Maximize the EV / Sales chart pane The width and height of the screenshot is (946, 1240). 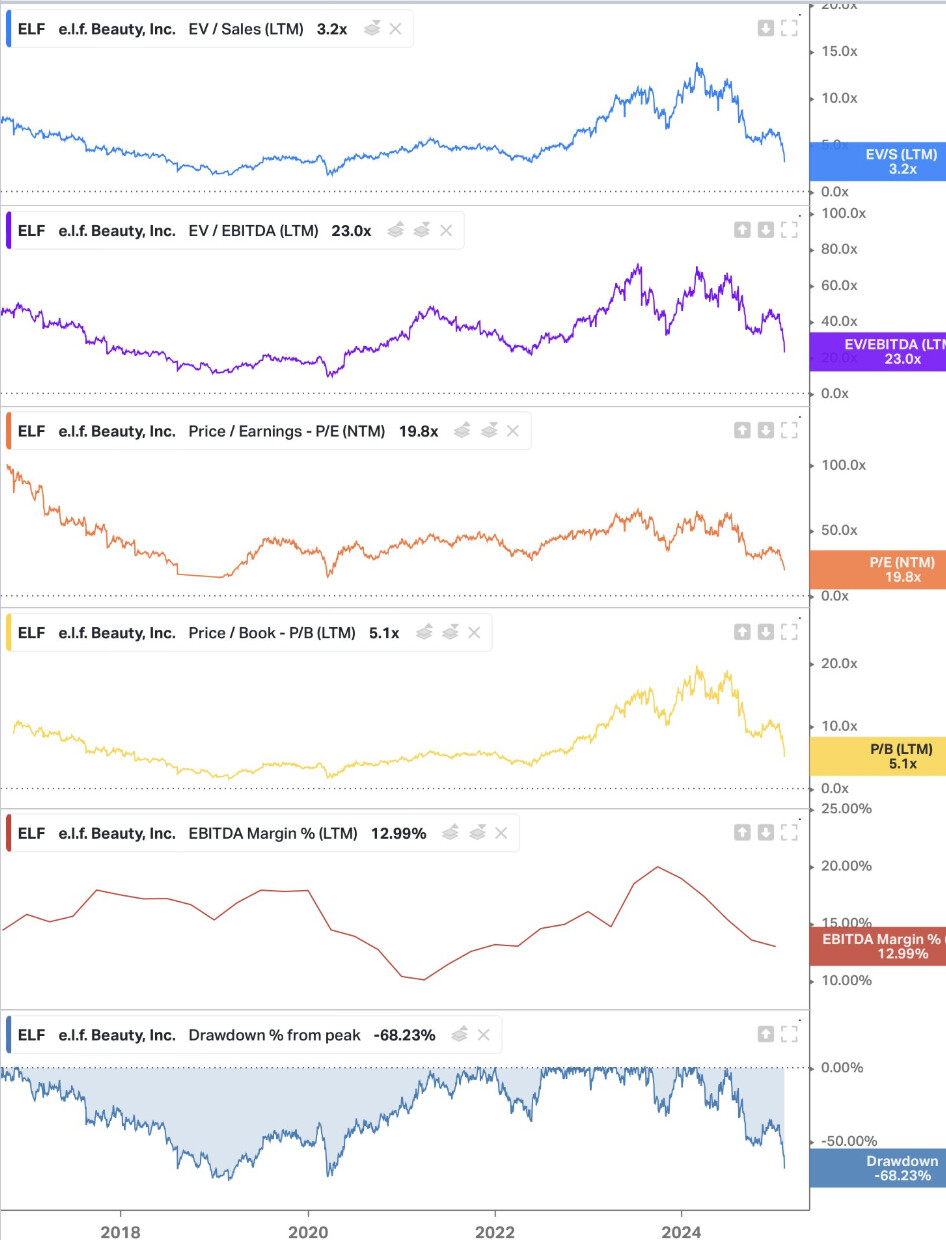pyautogui.click(x=790, y=29)
